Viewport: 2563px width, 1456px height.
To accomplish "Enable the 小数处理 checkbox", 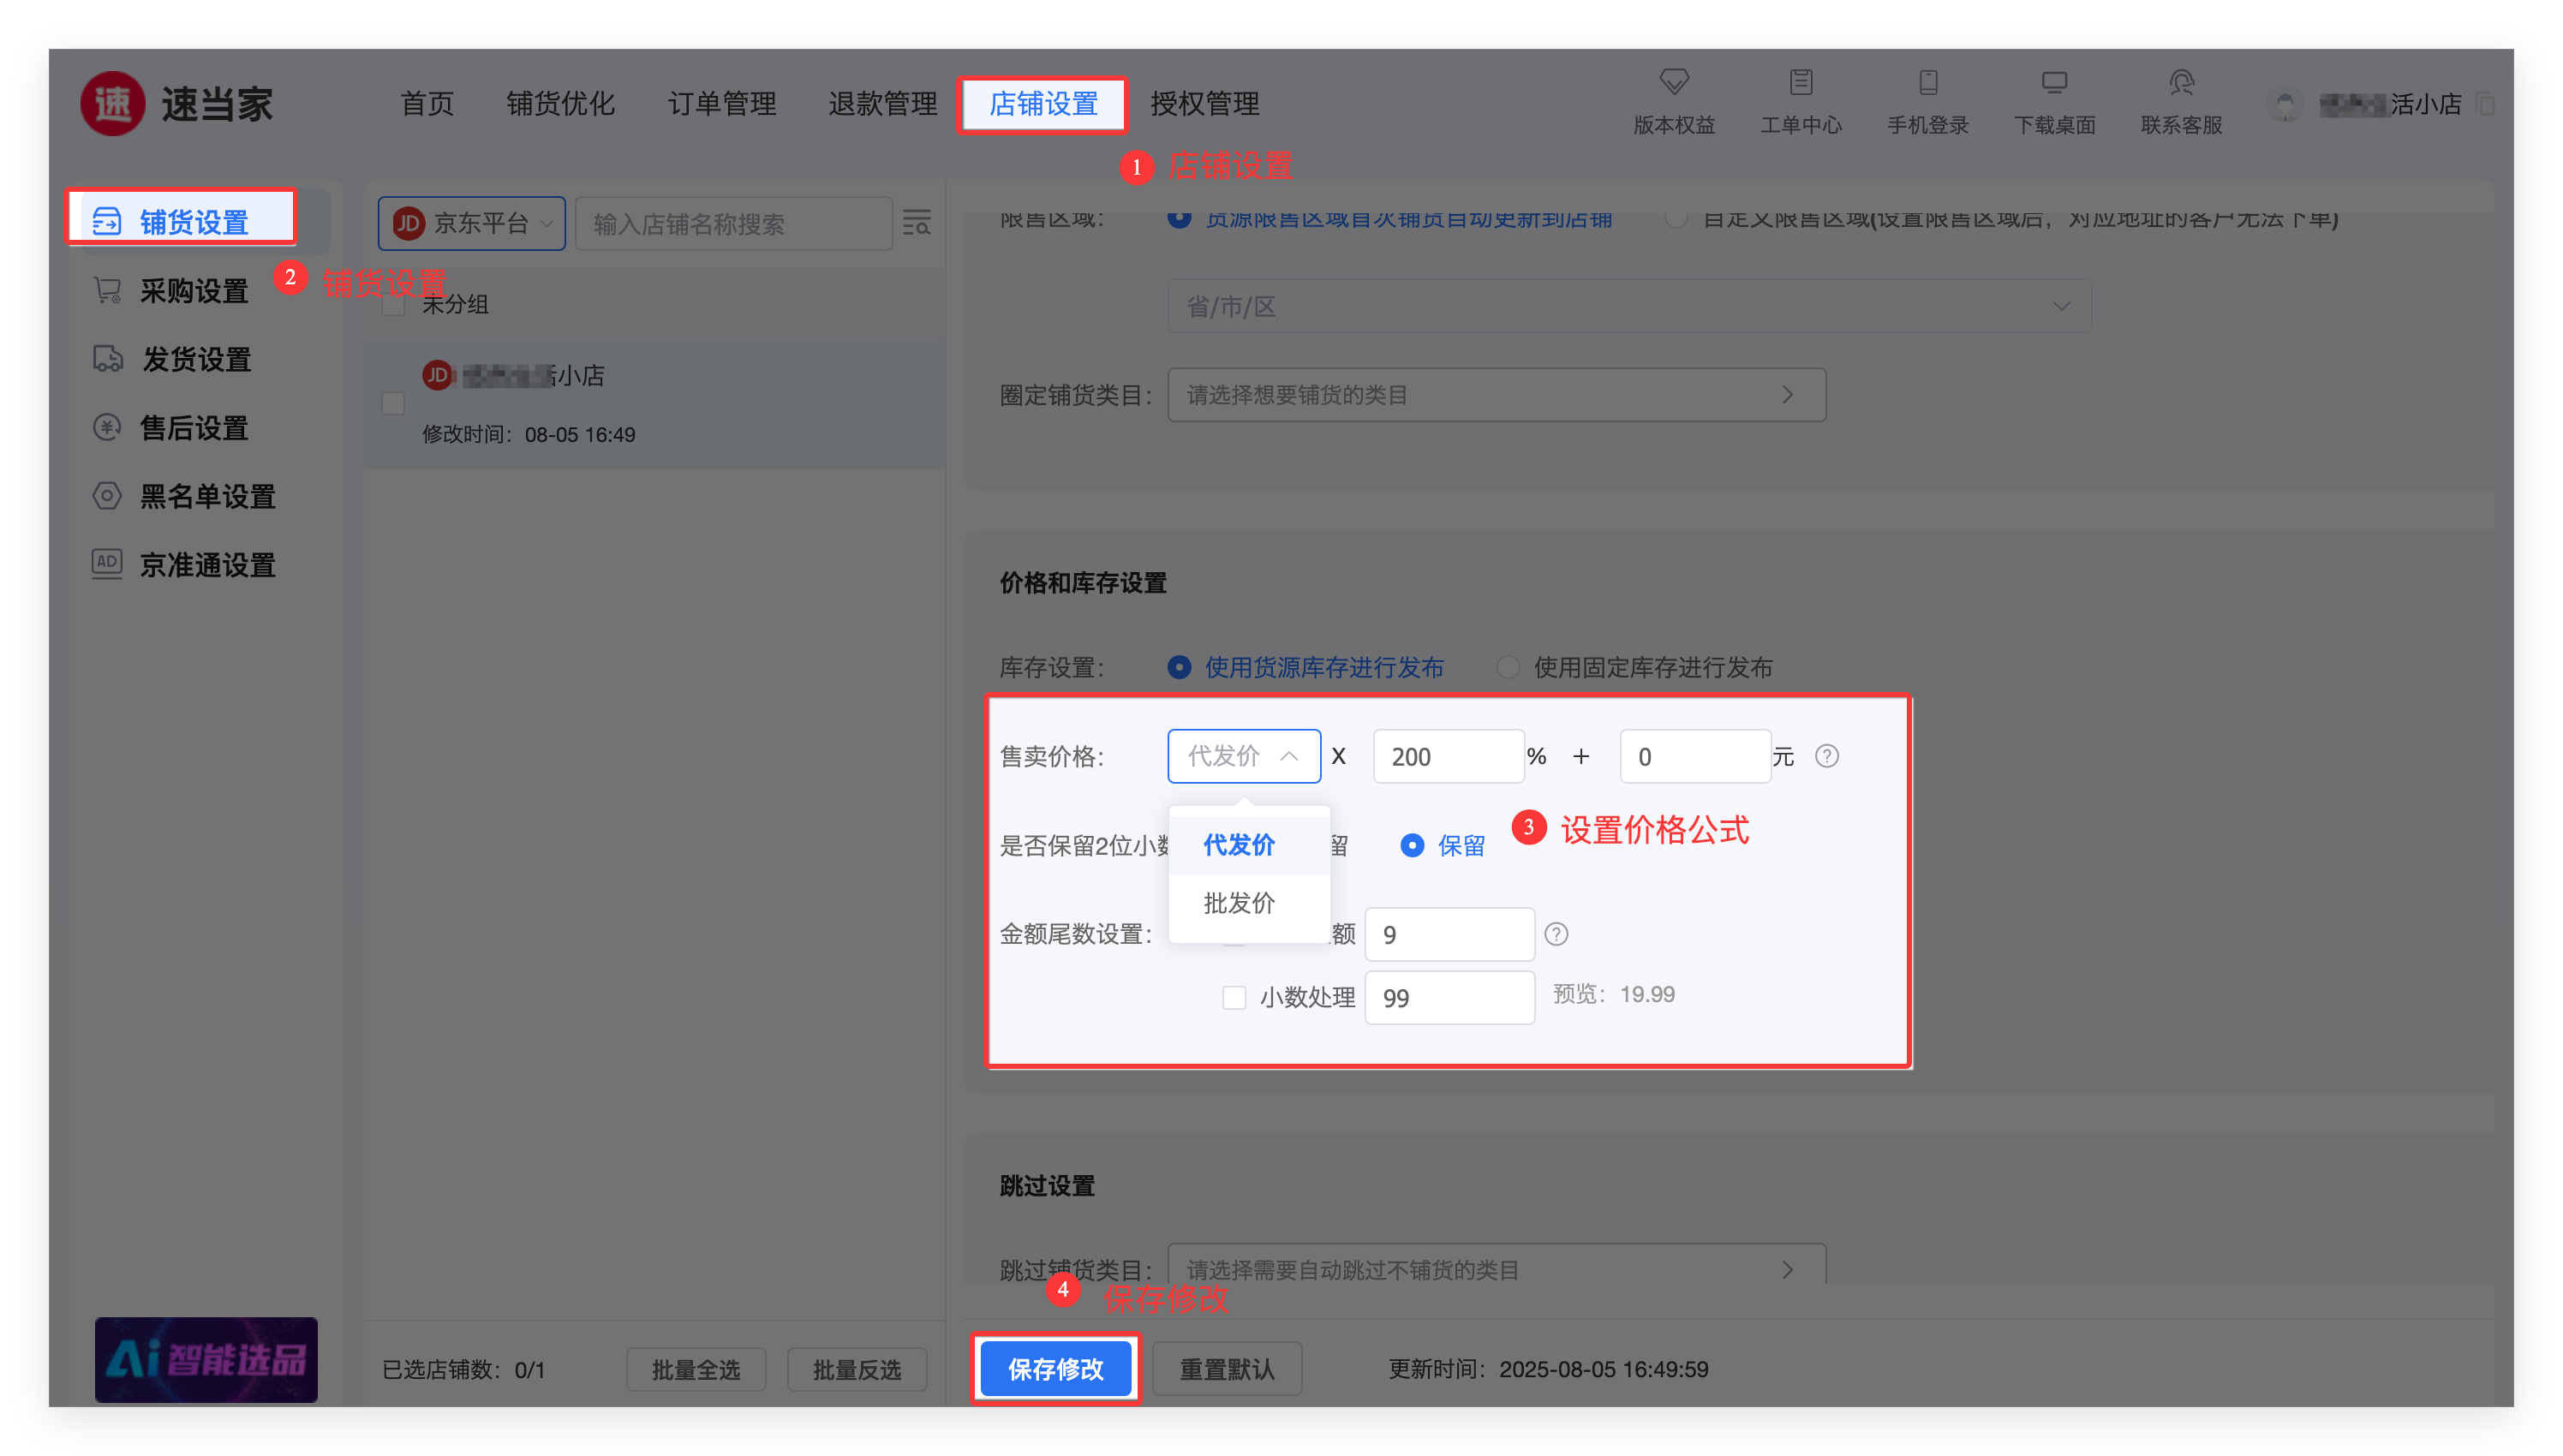I will [1234, 997].
